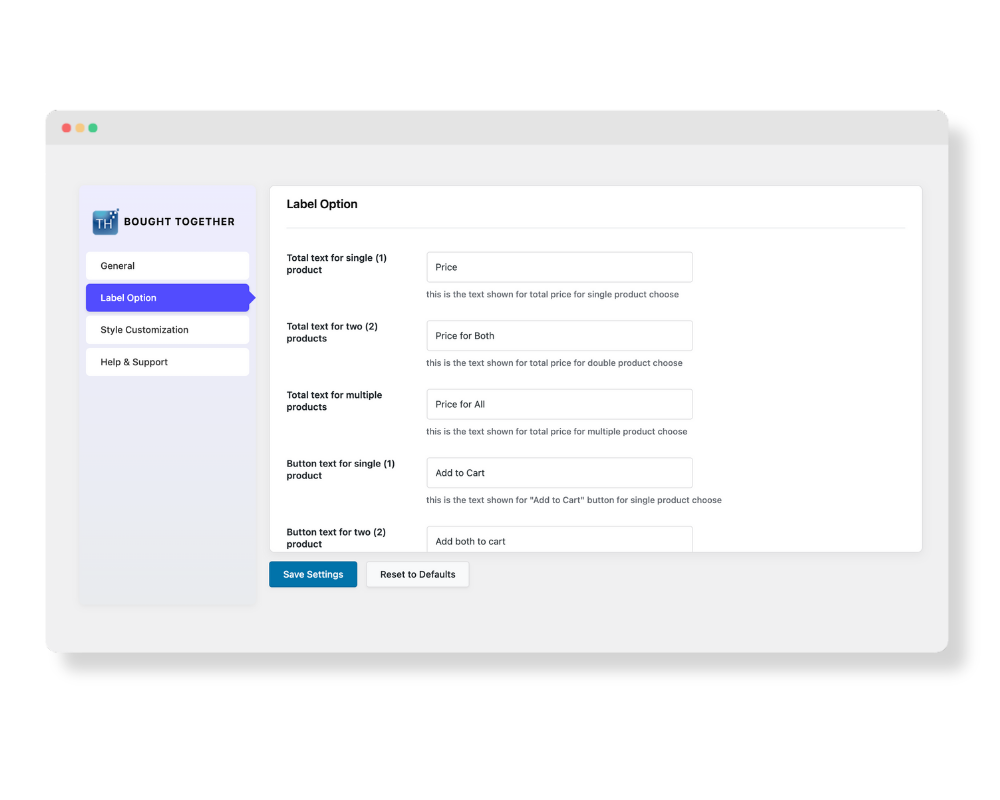Focus the field containing "Price"
This screenshot has width=1000, height=800.
(x=559, y=267)
